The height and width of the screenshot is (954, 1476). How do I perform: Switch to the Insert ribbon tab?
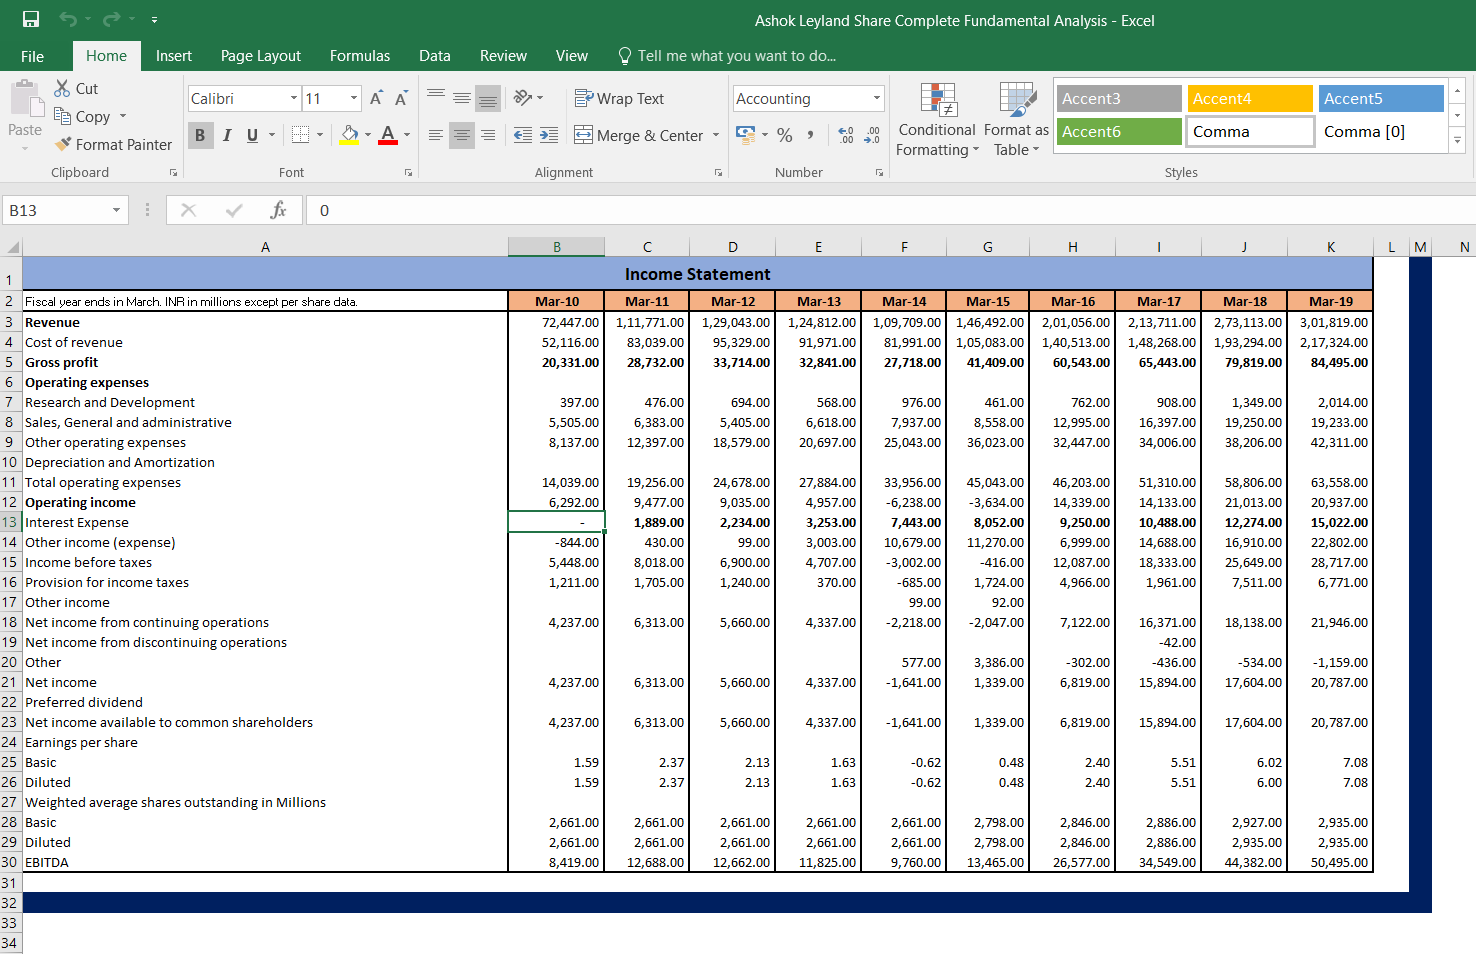(174, 56)
